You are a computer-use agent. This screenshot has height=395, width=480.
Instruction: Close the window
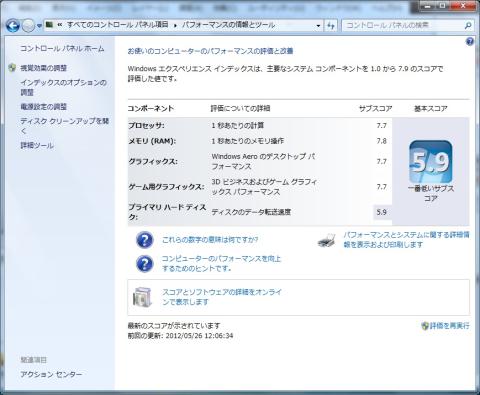click(x=463, y=6)
